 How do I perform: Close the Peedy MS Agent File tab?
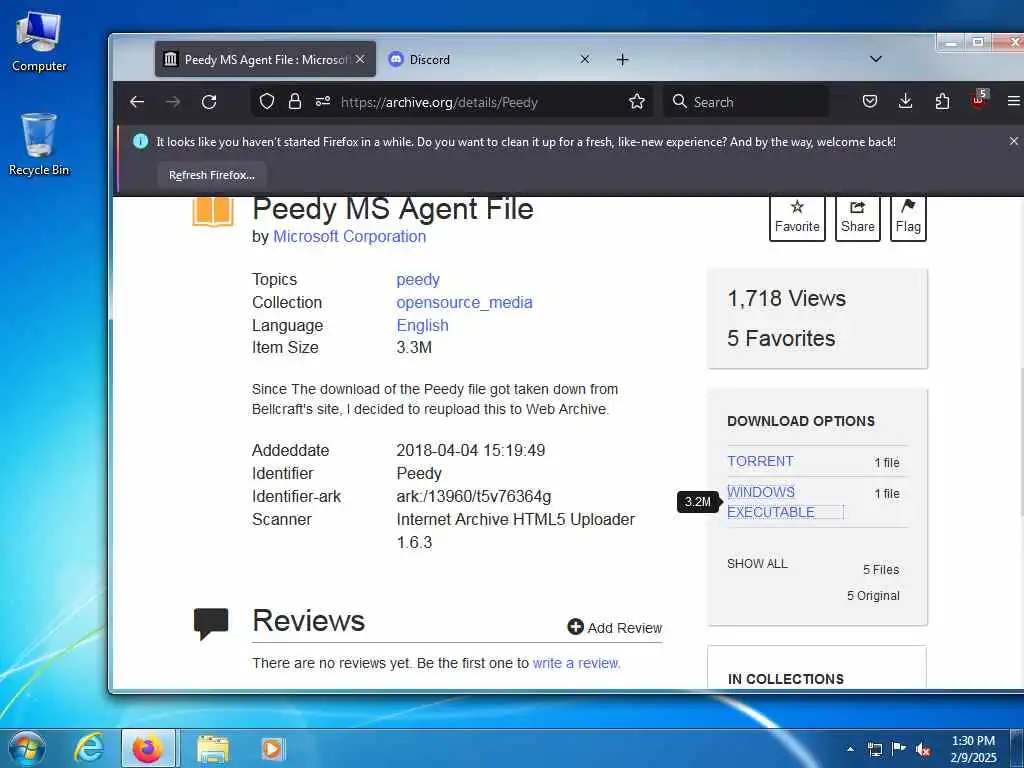tap(360, 59)
